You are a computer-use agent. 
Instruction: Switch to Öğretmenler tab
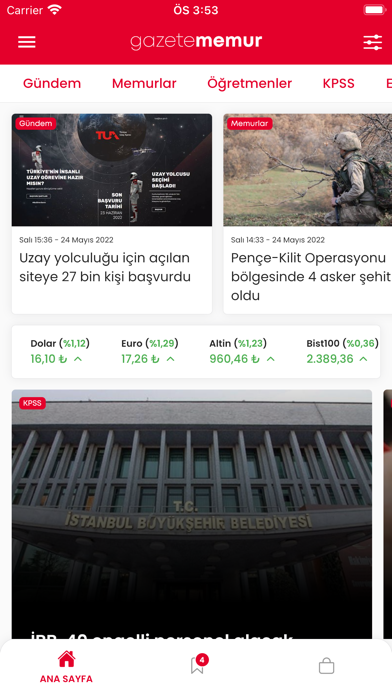pyautogui.click(x=249, y=83)
